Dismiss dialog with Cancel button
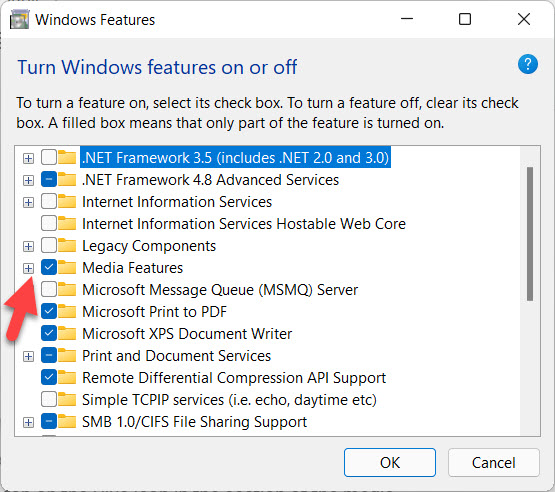Screen dimensions: 555x492 [x=493, y=462]
